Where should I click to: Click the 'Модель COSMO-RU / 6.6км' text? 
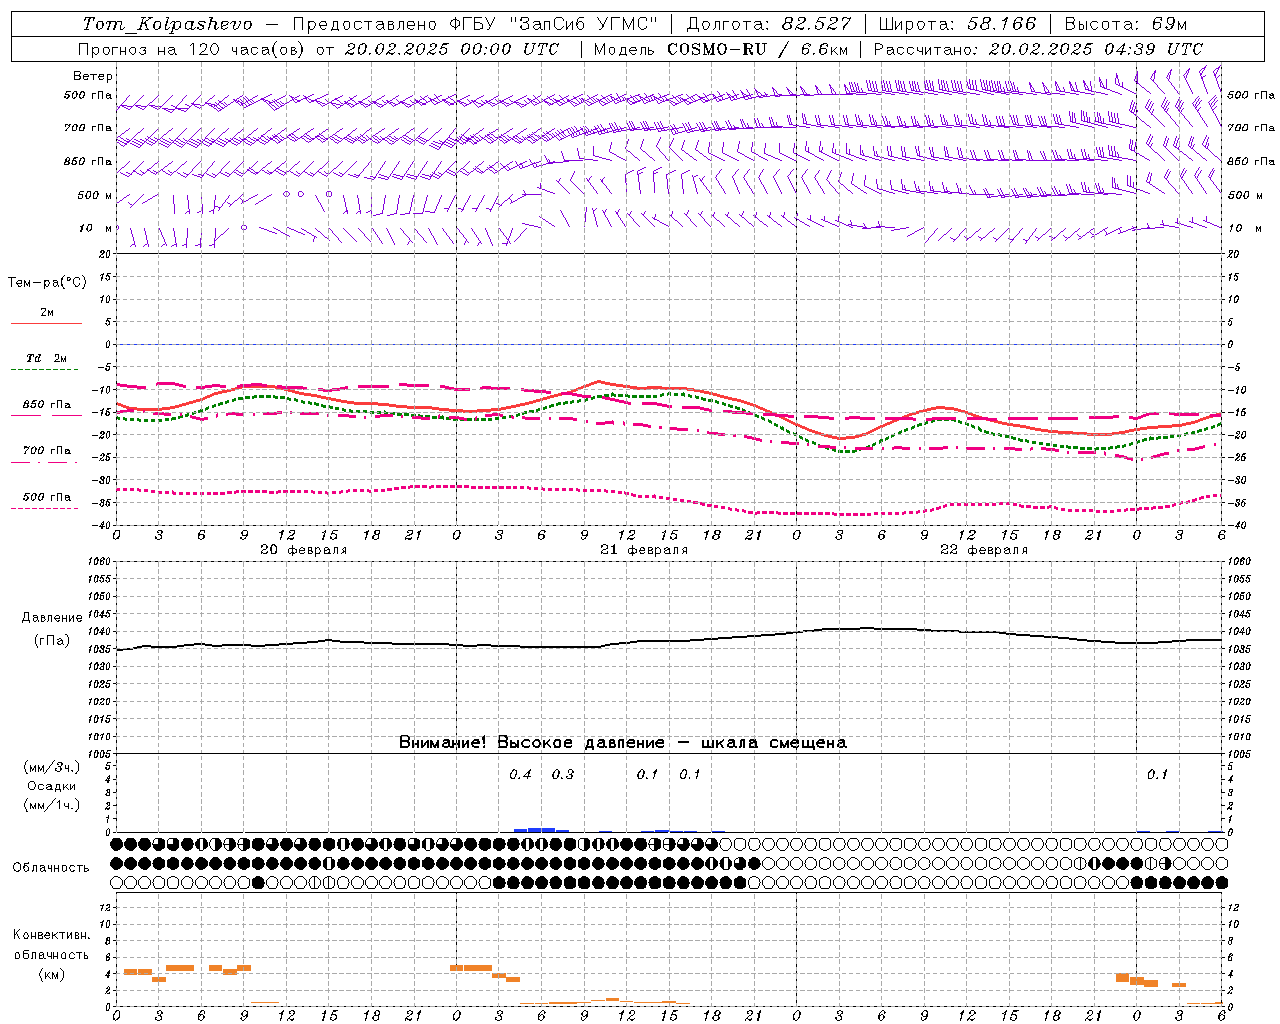721,49
